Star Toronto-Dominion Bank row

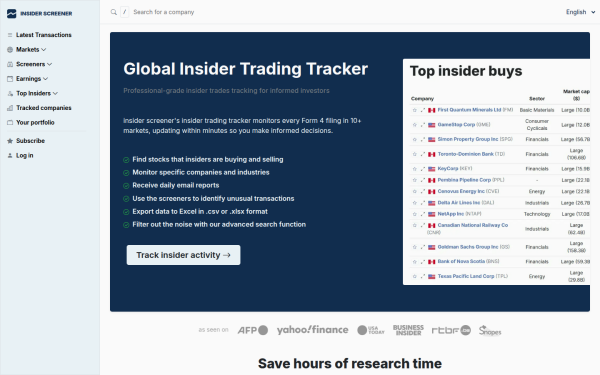pos(414,154)
